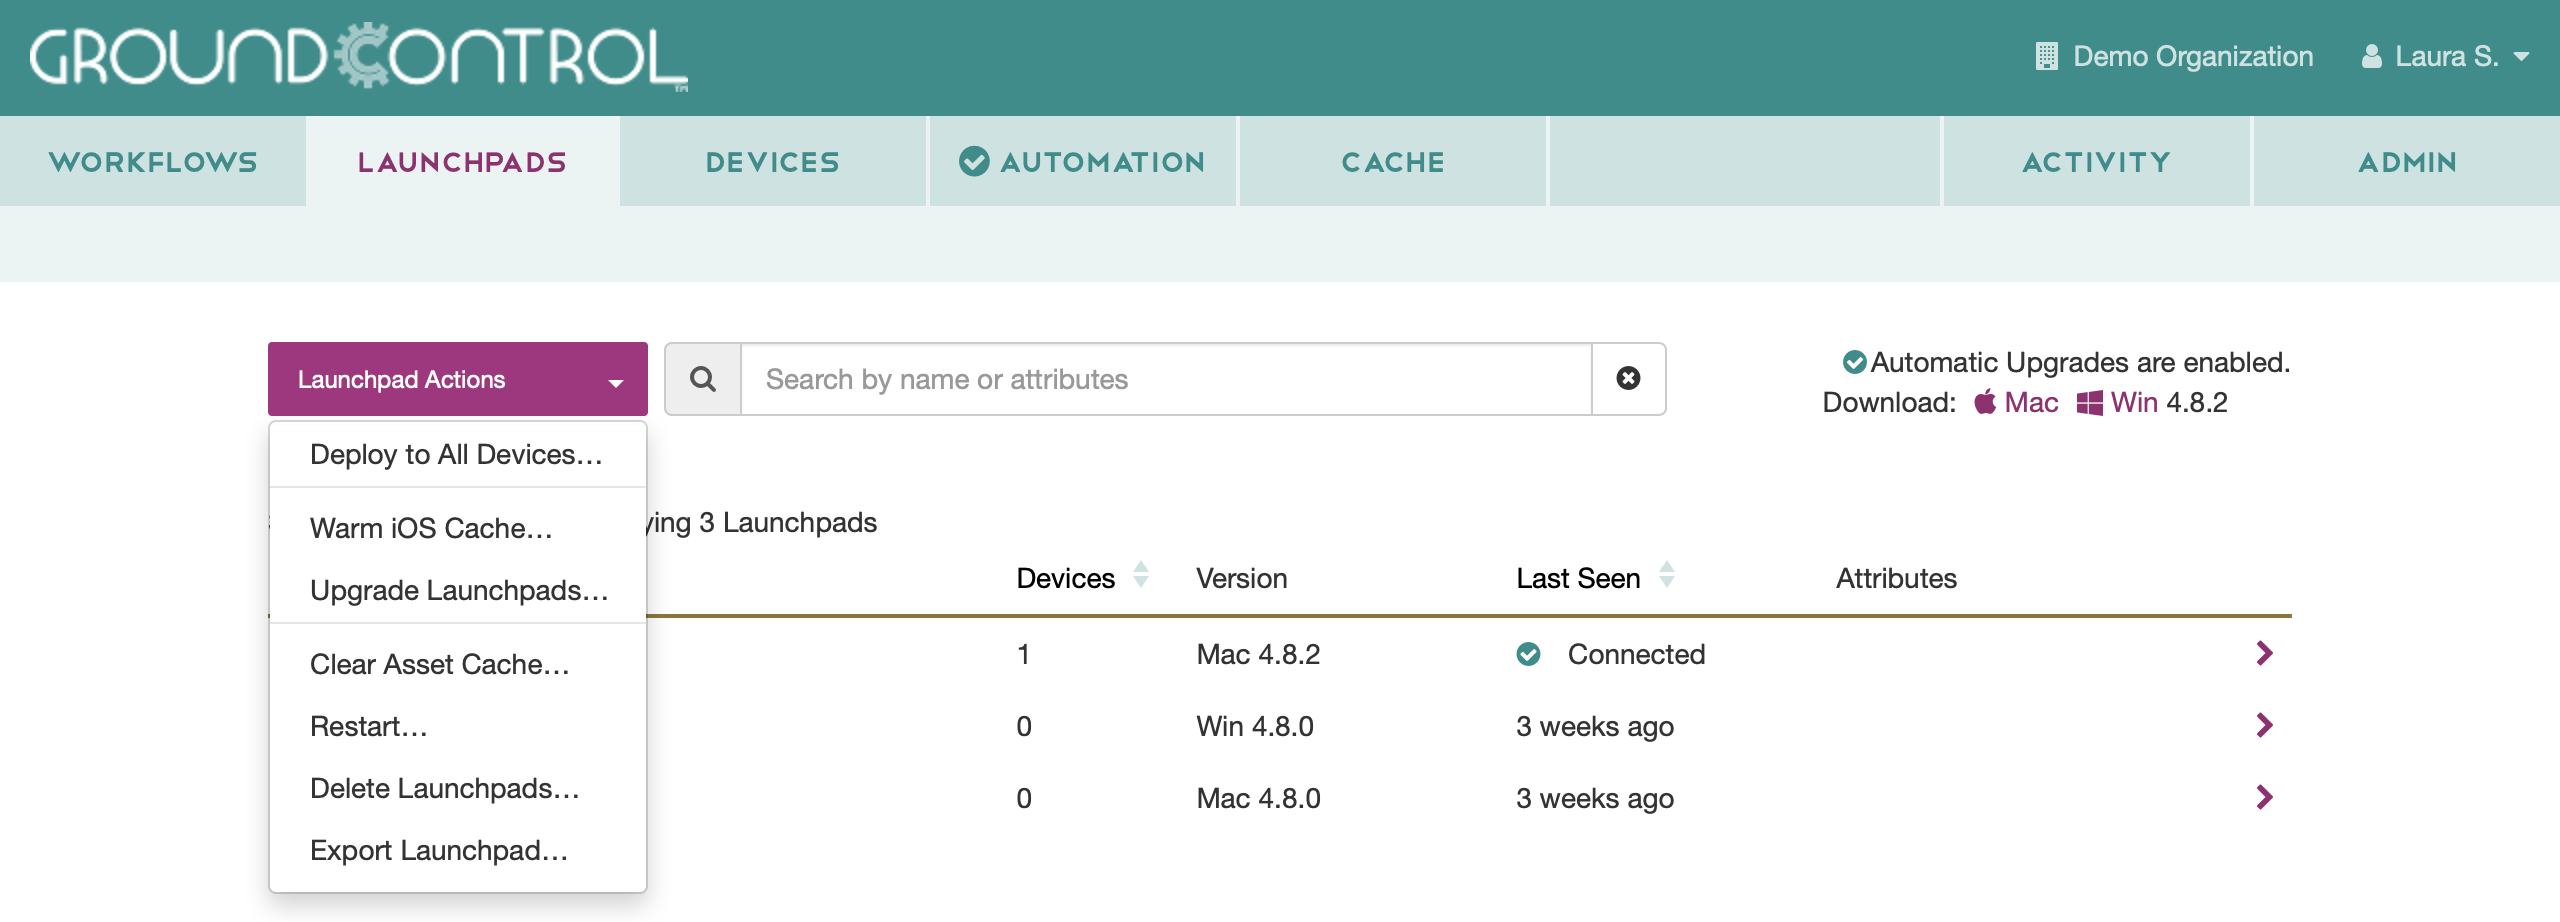Click the Connected status checkmark icon
Screen dimensions: 2560x922
point(1528,654)
